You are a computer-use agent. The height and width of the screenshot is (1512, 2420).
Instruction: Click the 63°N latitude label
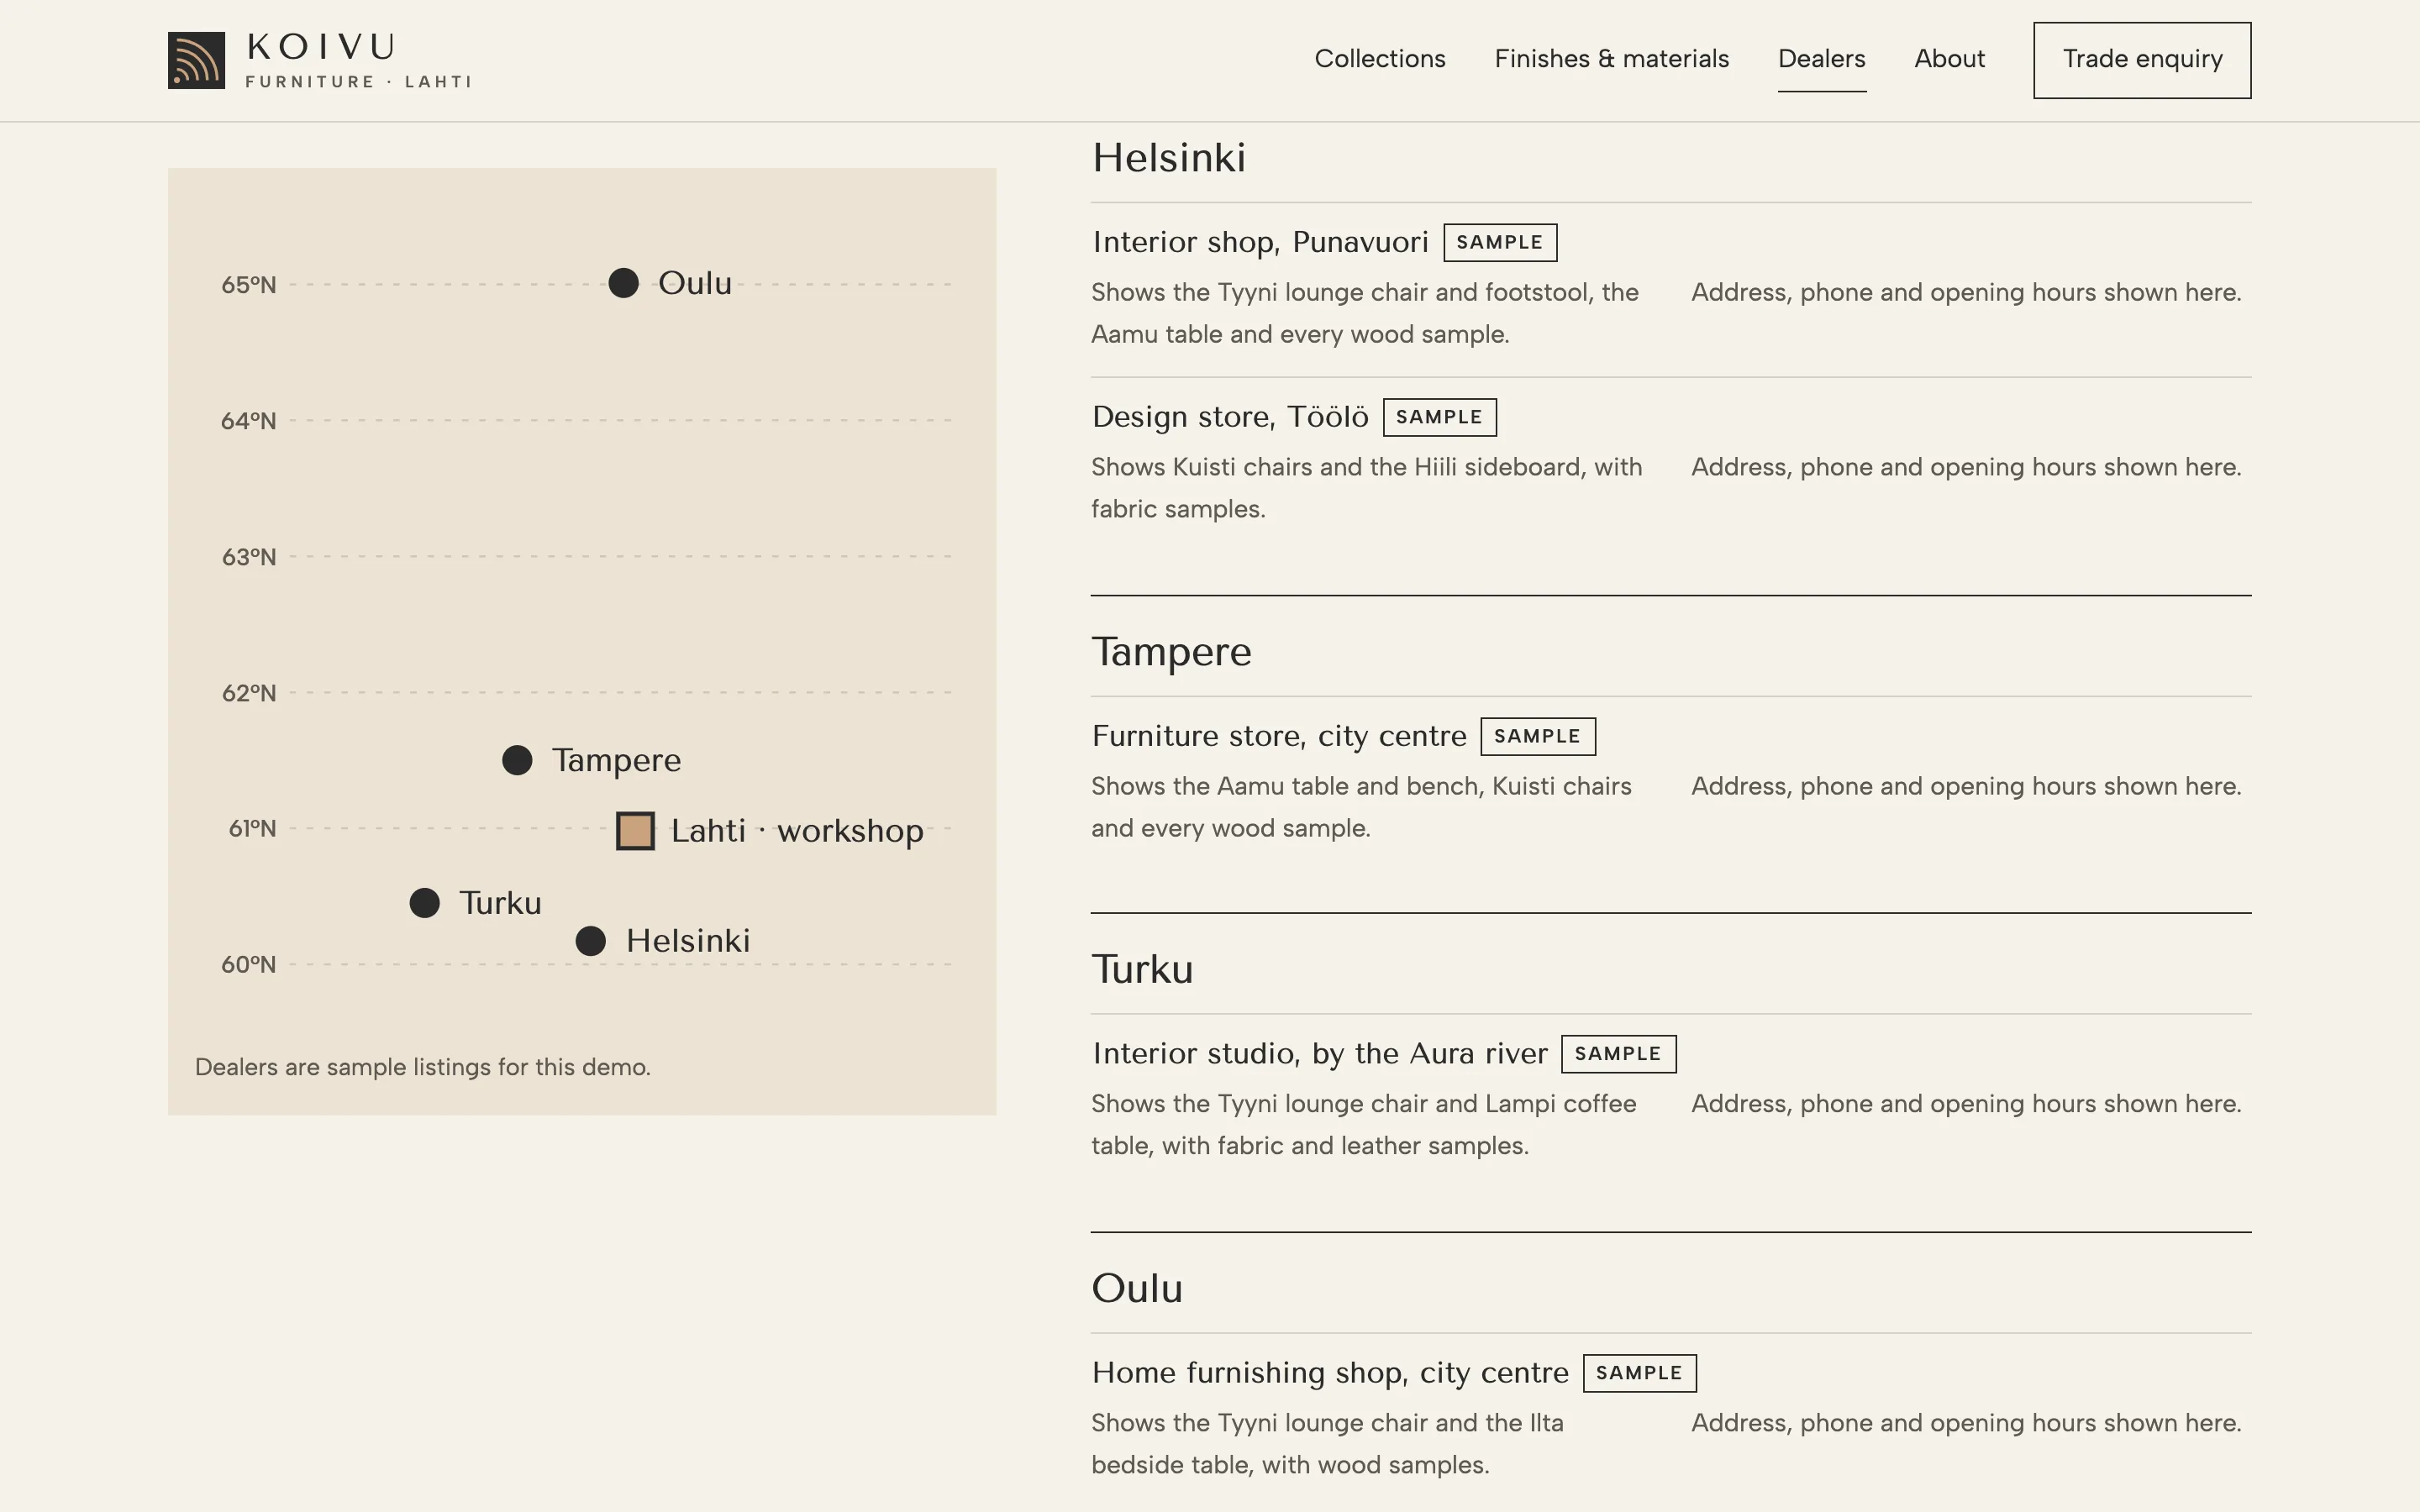click(249, 557)
